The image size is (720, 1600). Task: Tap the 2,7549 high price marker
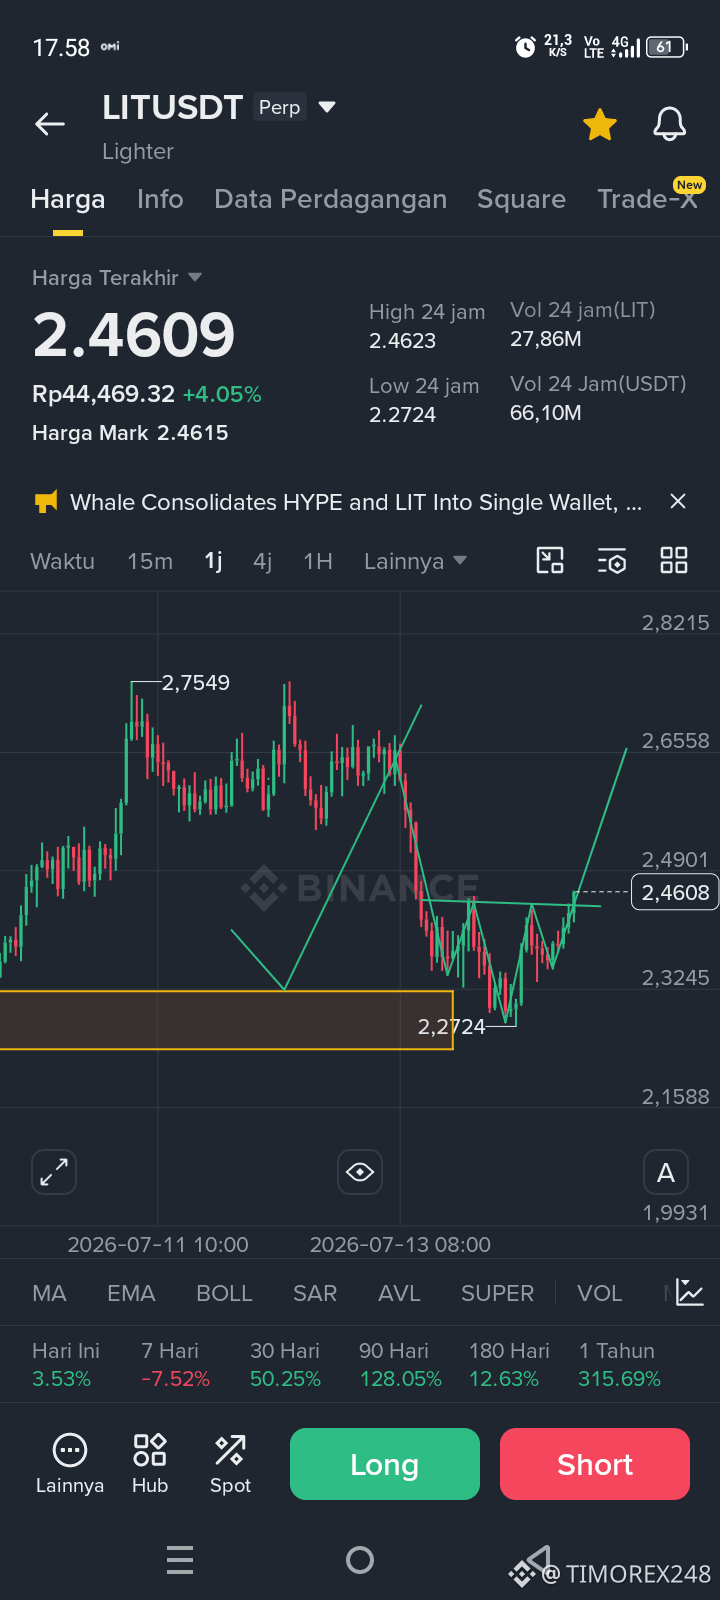pyautogui.click(x=196, y=683)
